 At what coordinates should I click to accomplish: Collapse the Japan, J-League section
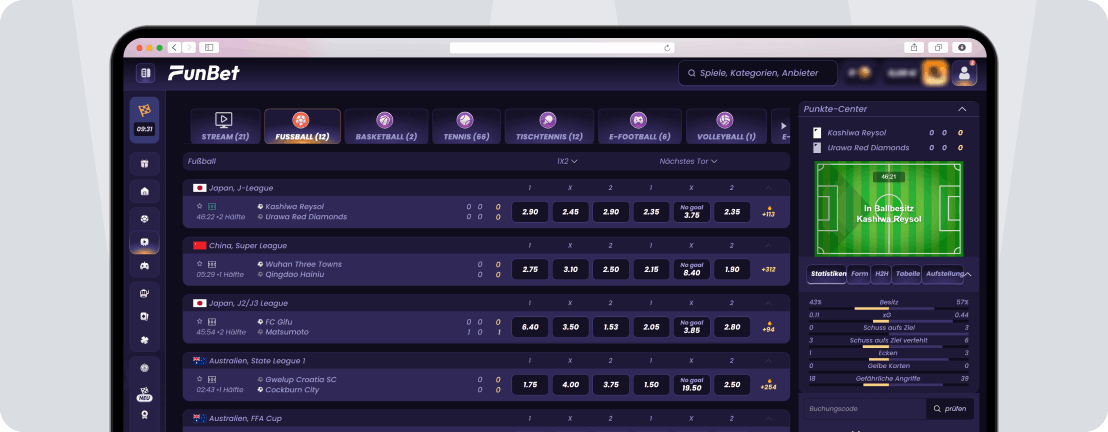[x=768, y=188]
